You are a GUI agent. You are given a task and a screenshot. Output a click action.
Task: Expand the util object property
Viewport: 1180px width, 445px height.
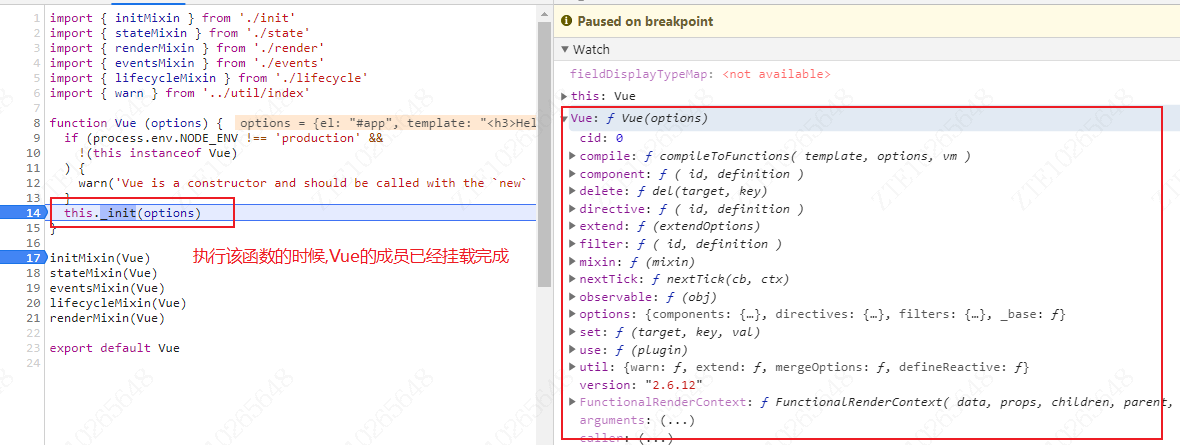(573, 367)
